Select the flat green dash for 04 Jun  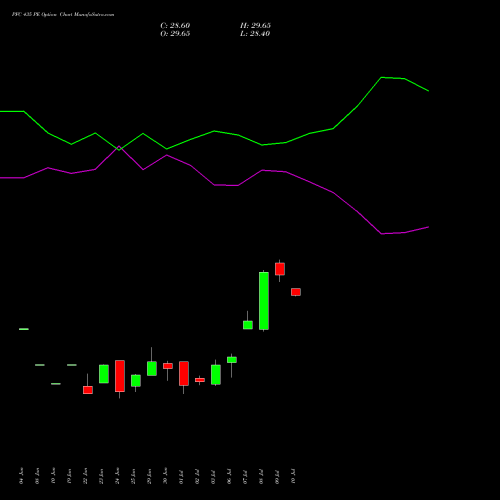pyautogui.click(x=24, y=329)
